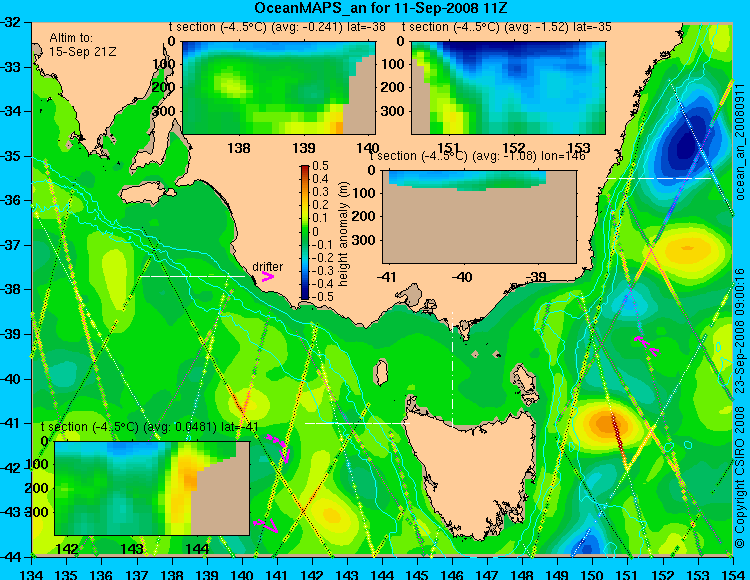The width and height of the screenshot is (750, 580).
Task: Click the '-32' latitude axis label
Action: click(x=11, y=22)
